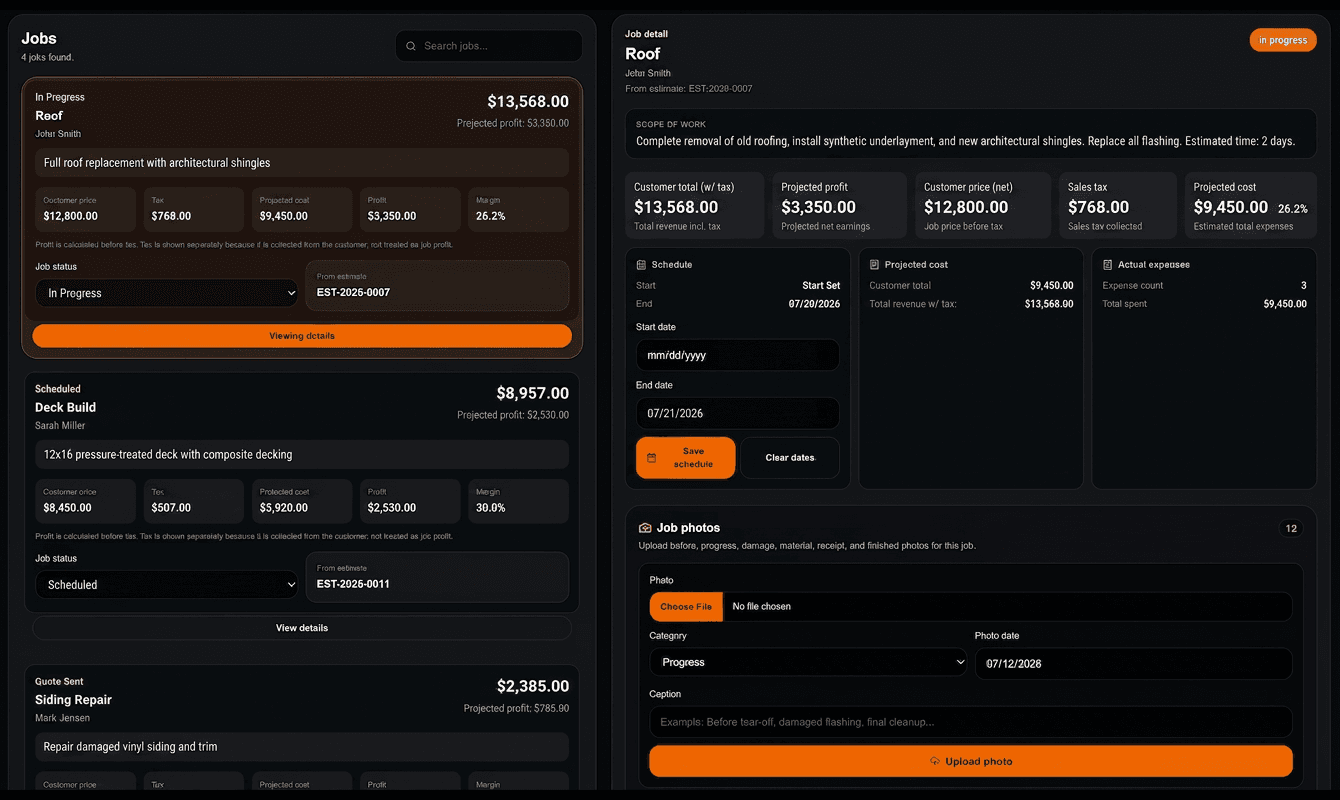This screenshot has width=1340, height=800.
Task: Select the Siding Repair job title
Action: pos(73,700)
